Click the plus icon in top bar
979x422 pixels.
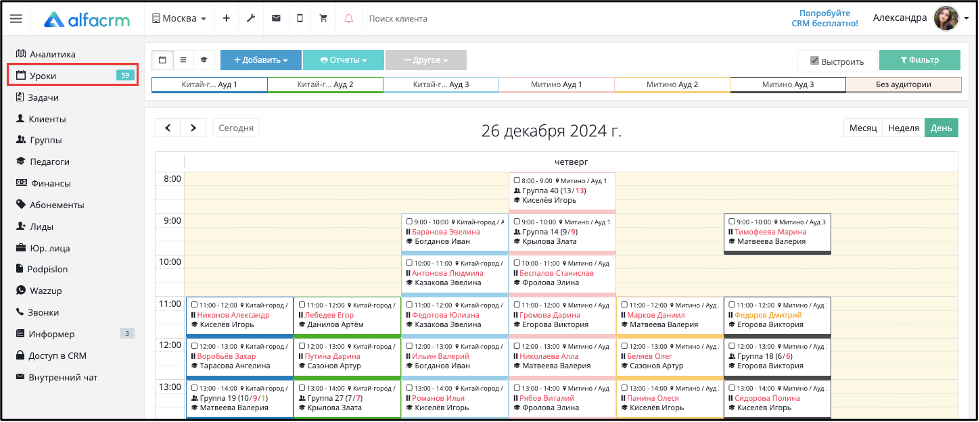226,19
